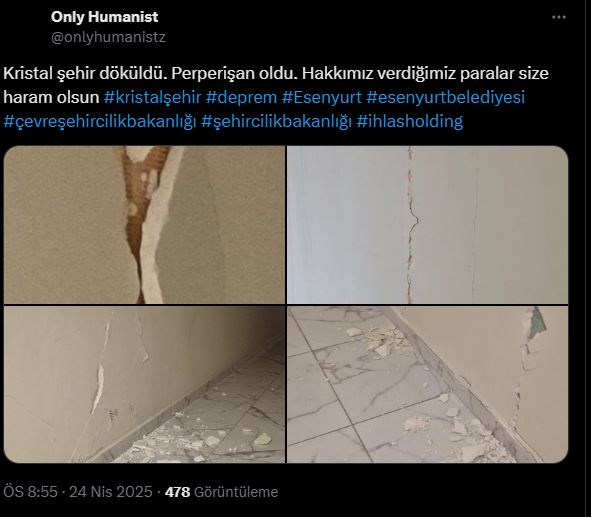View the photo of peeled wall crack
Screen dimensions: 591x517
pos(144,225)
